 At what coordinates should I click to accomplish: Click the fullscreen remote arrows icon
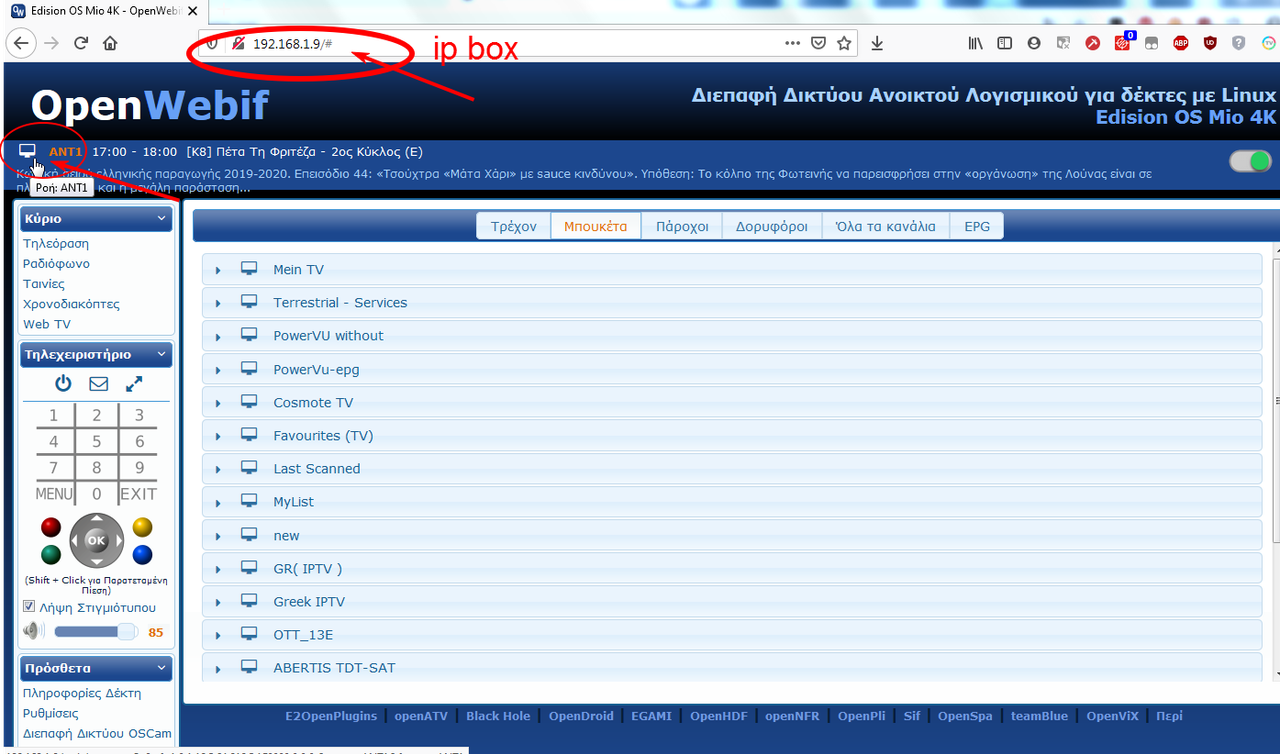pyautogui.click(x=134, y=384)
